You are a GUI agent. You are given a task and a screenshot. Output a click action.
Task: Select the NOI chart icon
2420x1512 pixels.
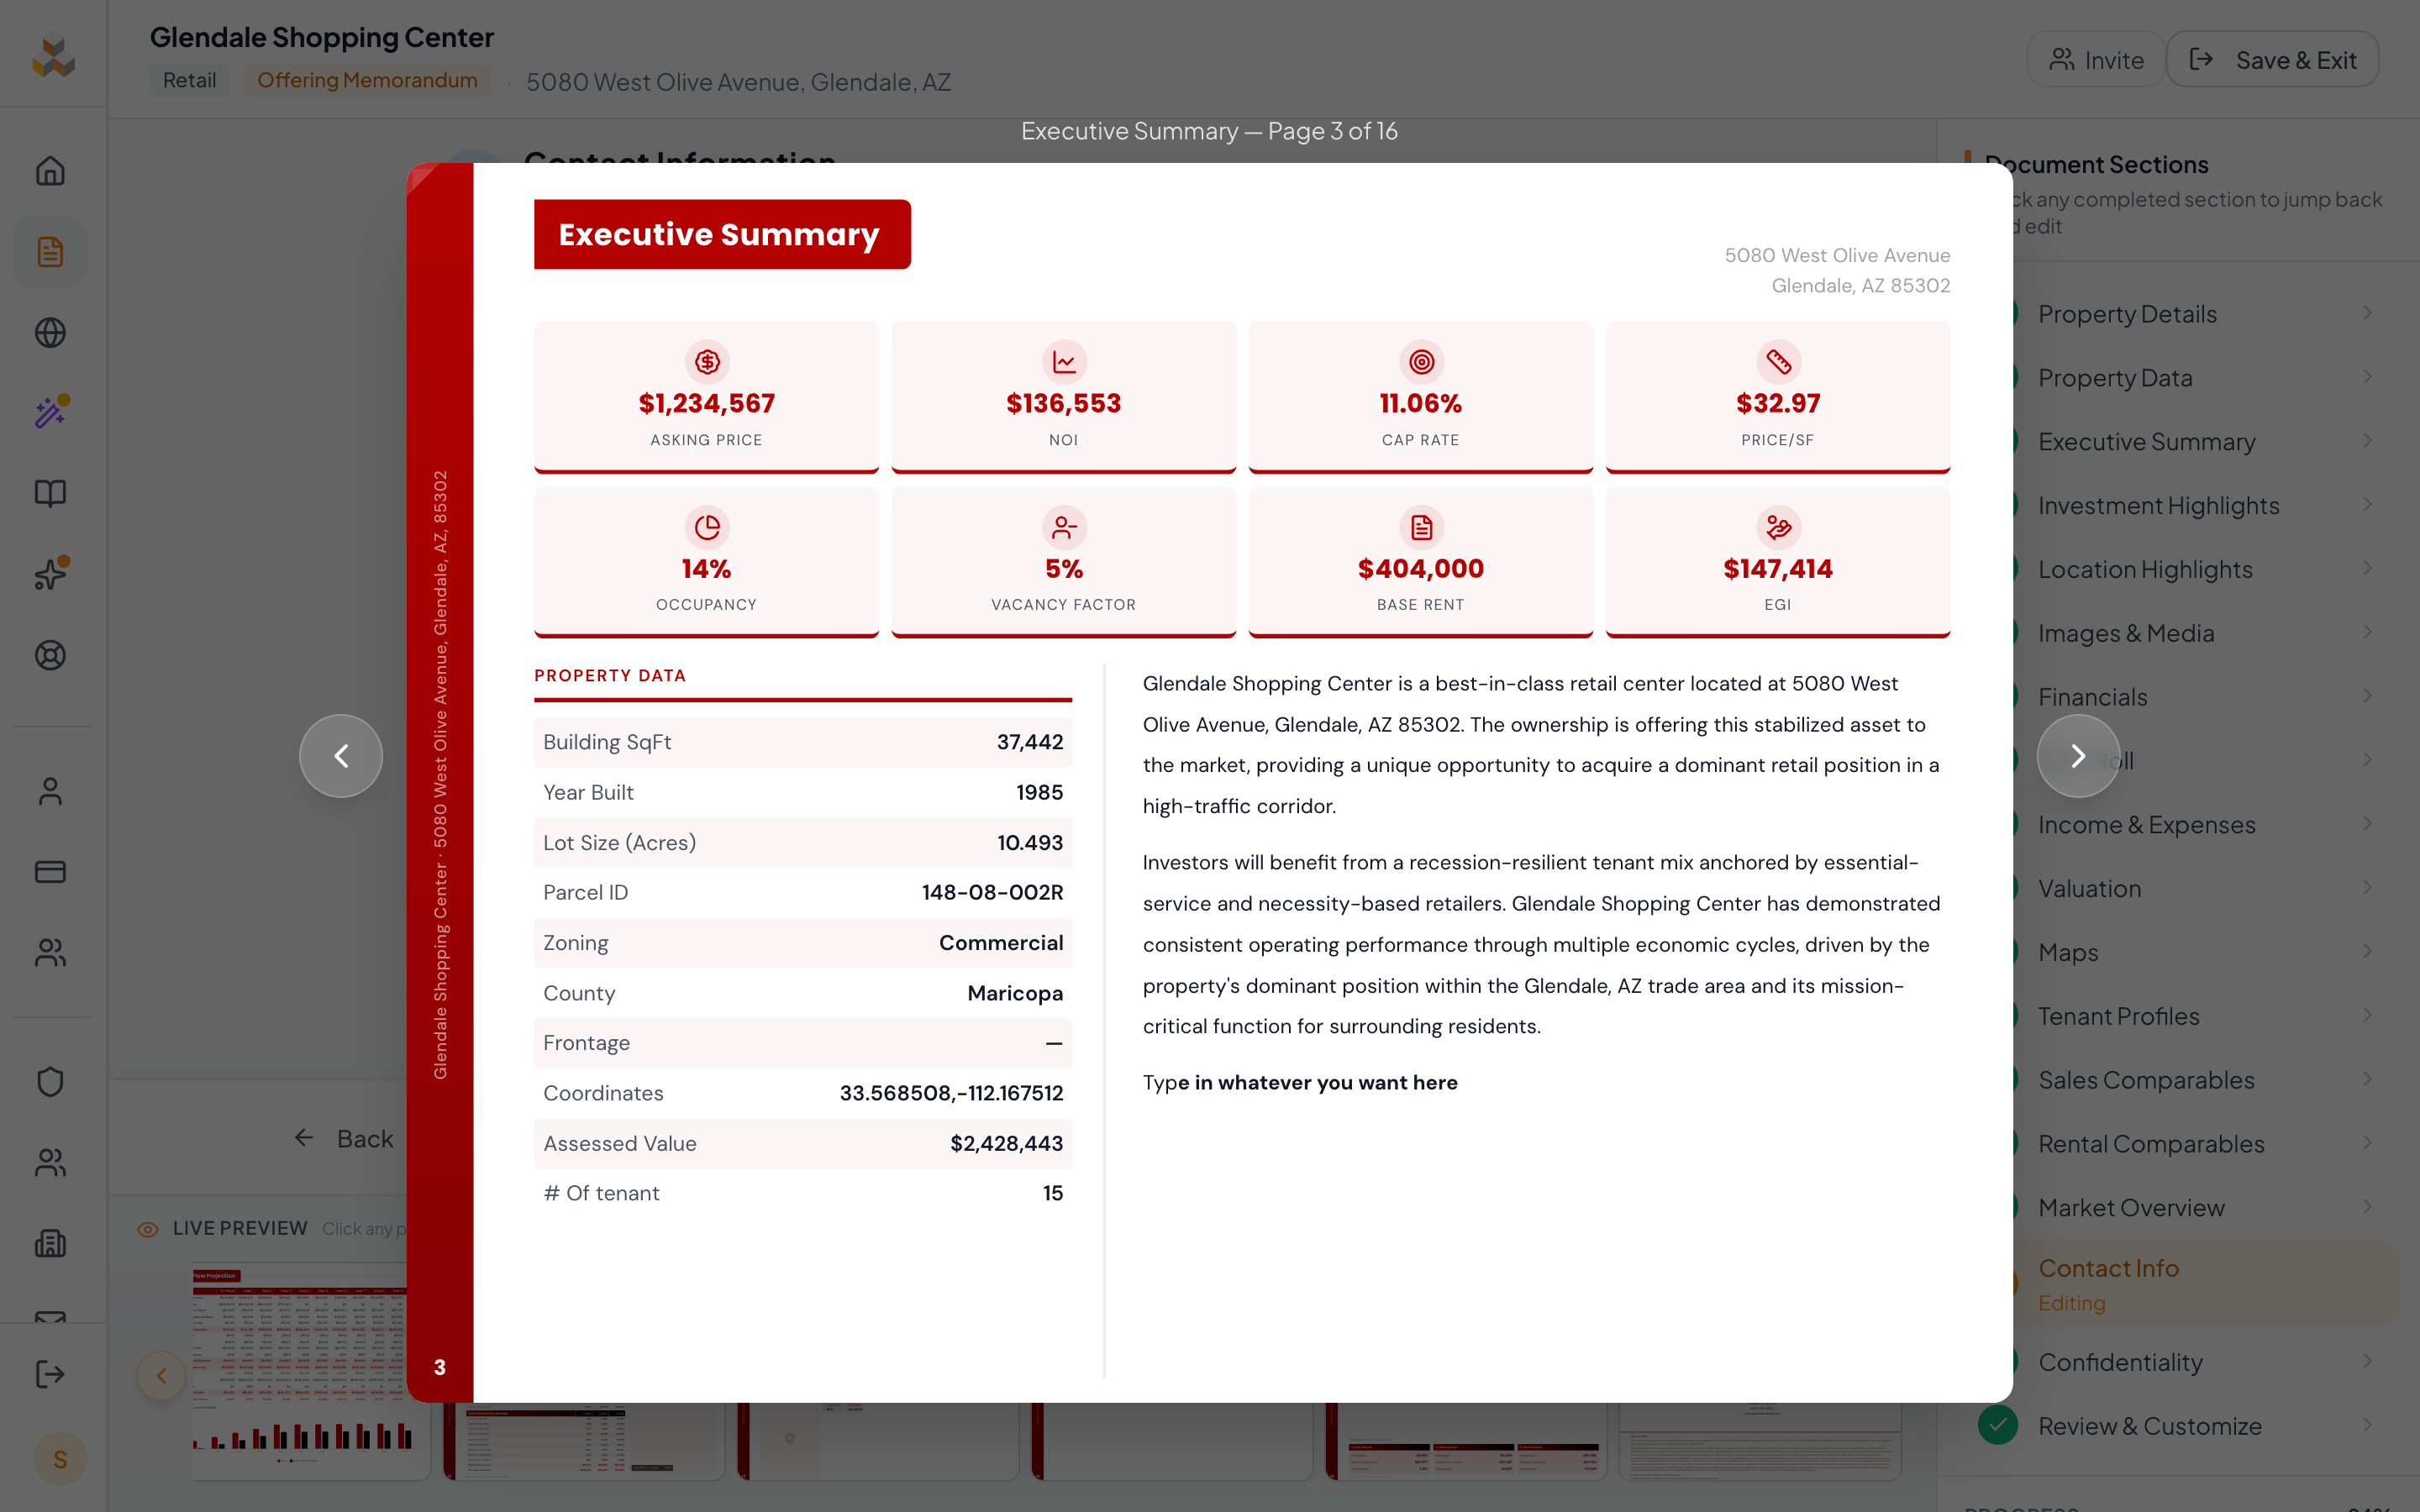tap(1064, 362)
